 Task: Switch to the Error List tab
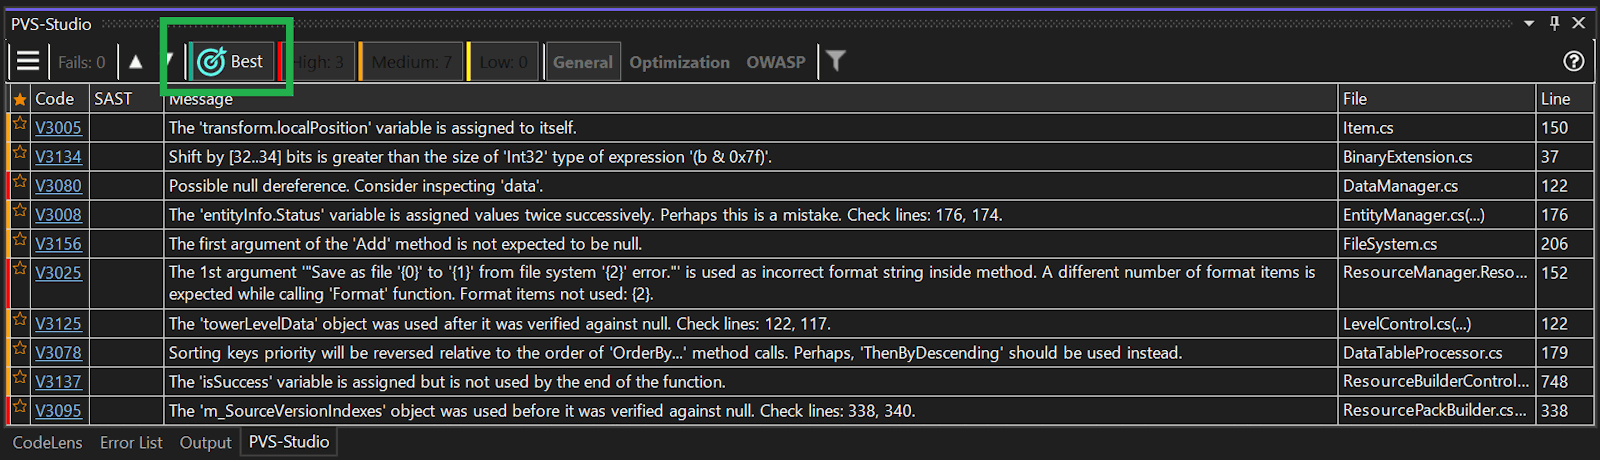(x=130, y=443)
